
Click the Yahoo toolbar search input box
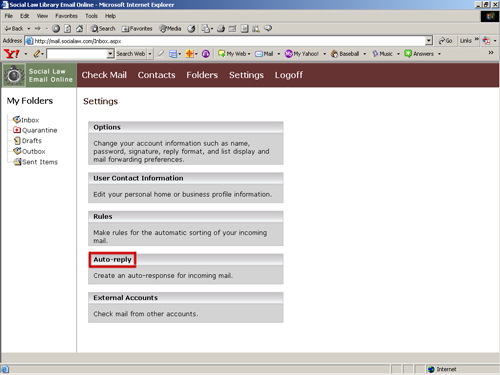click(77, 54)
